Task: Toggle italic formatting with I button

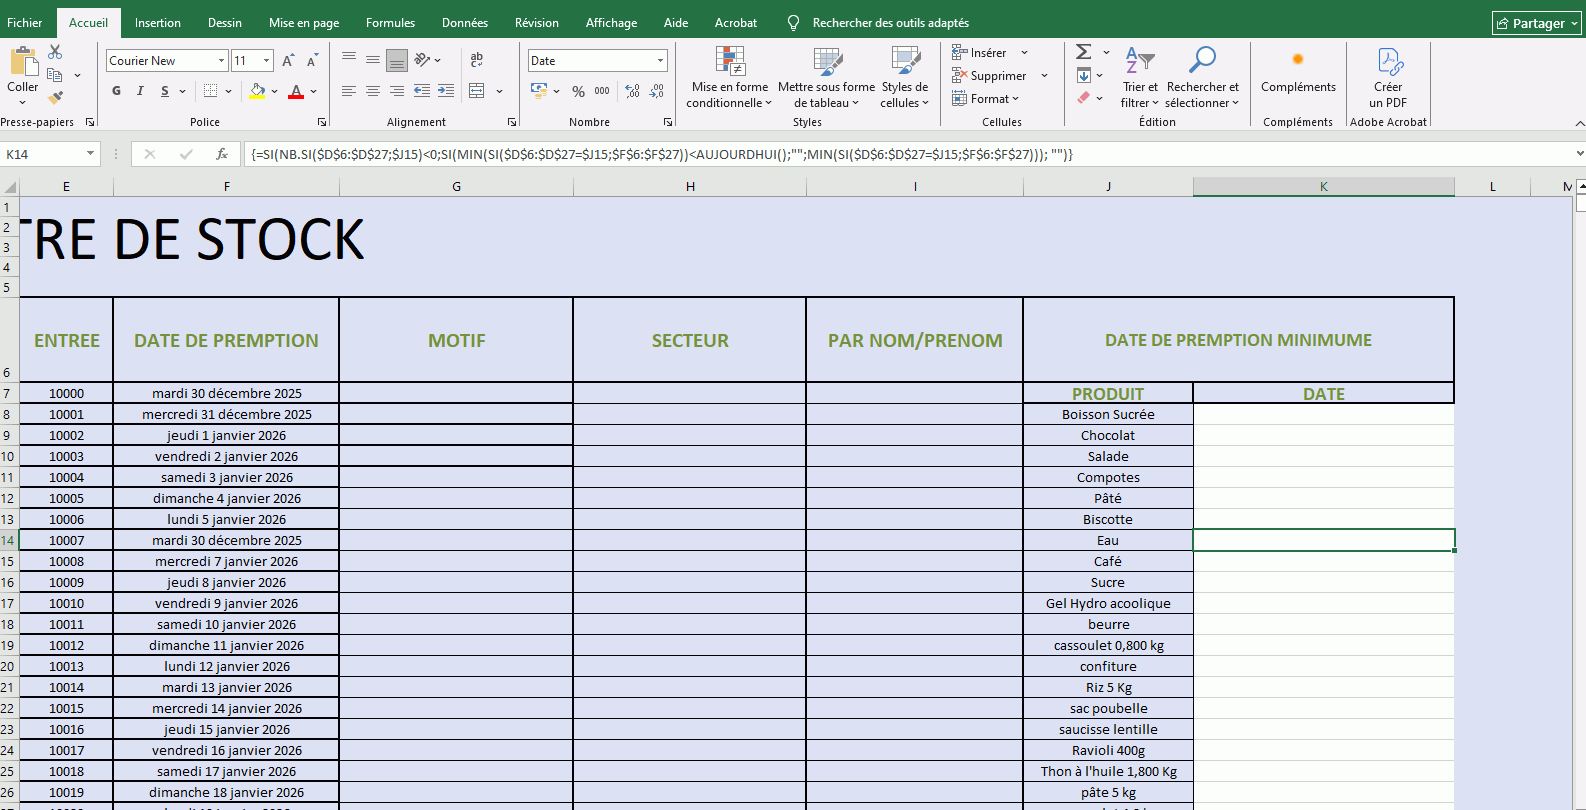Action: (140, 91)
